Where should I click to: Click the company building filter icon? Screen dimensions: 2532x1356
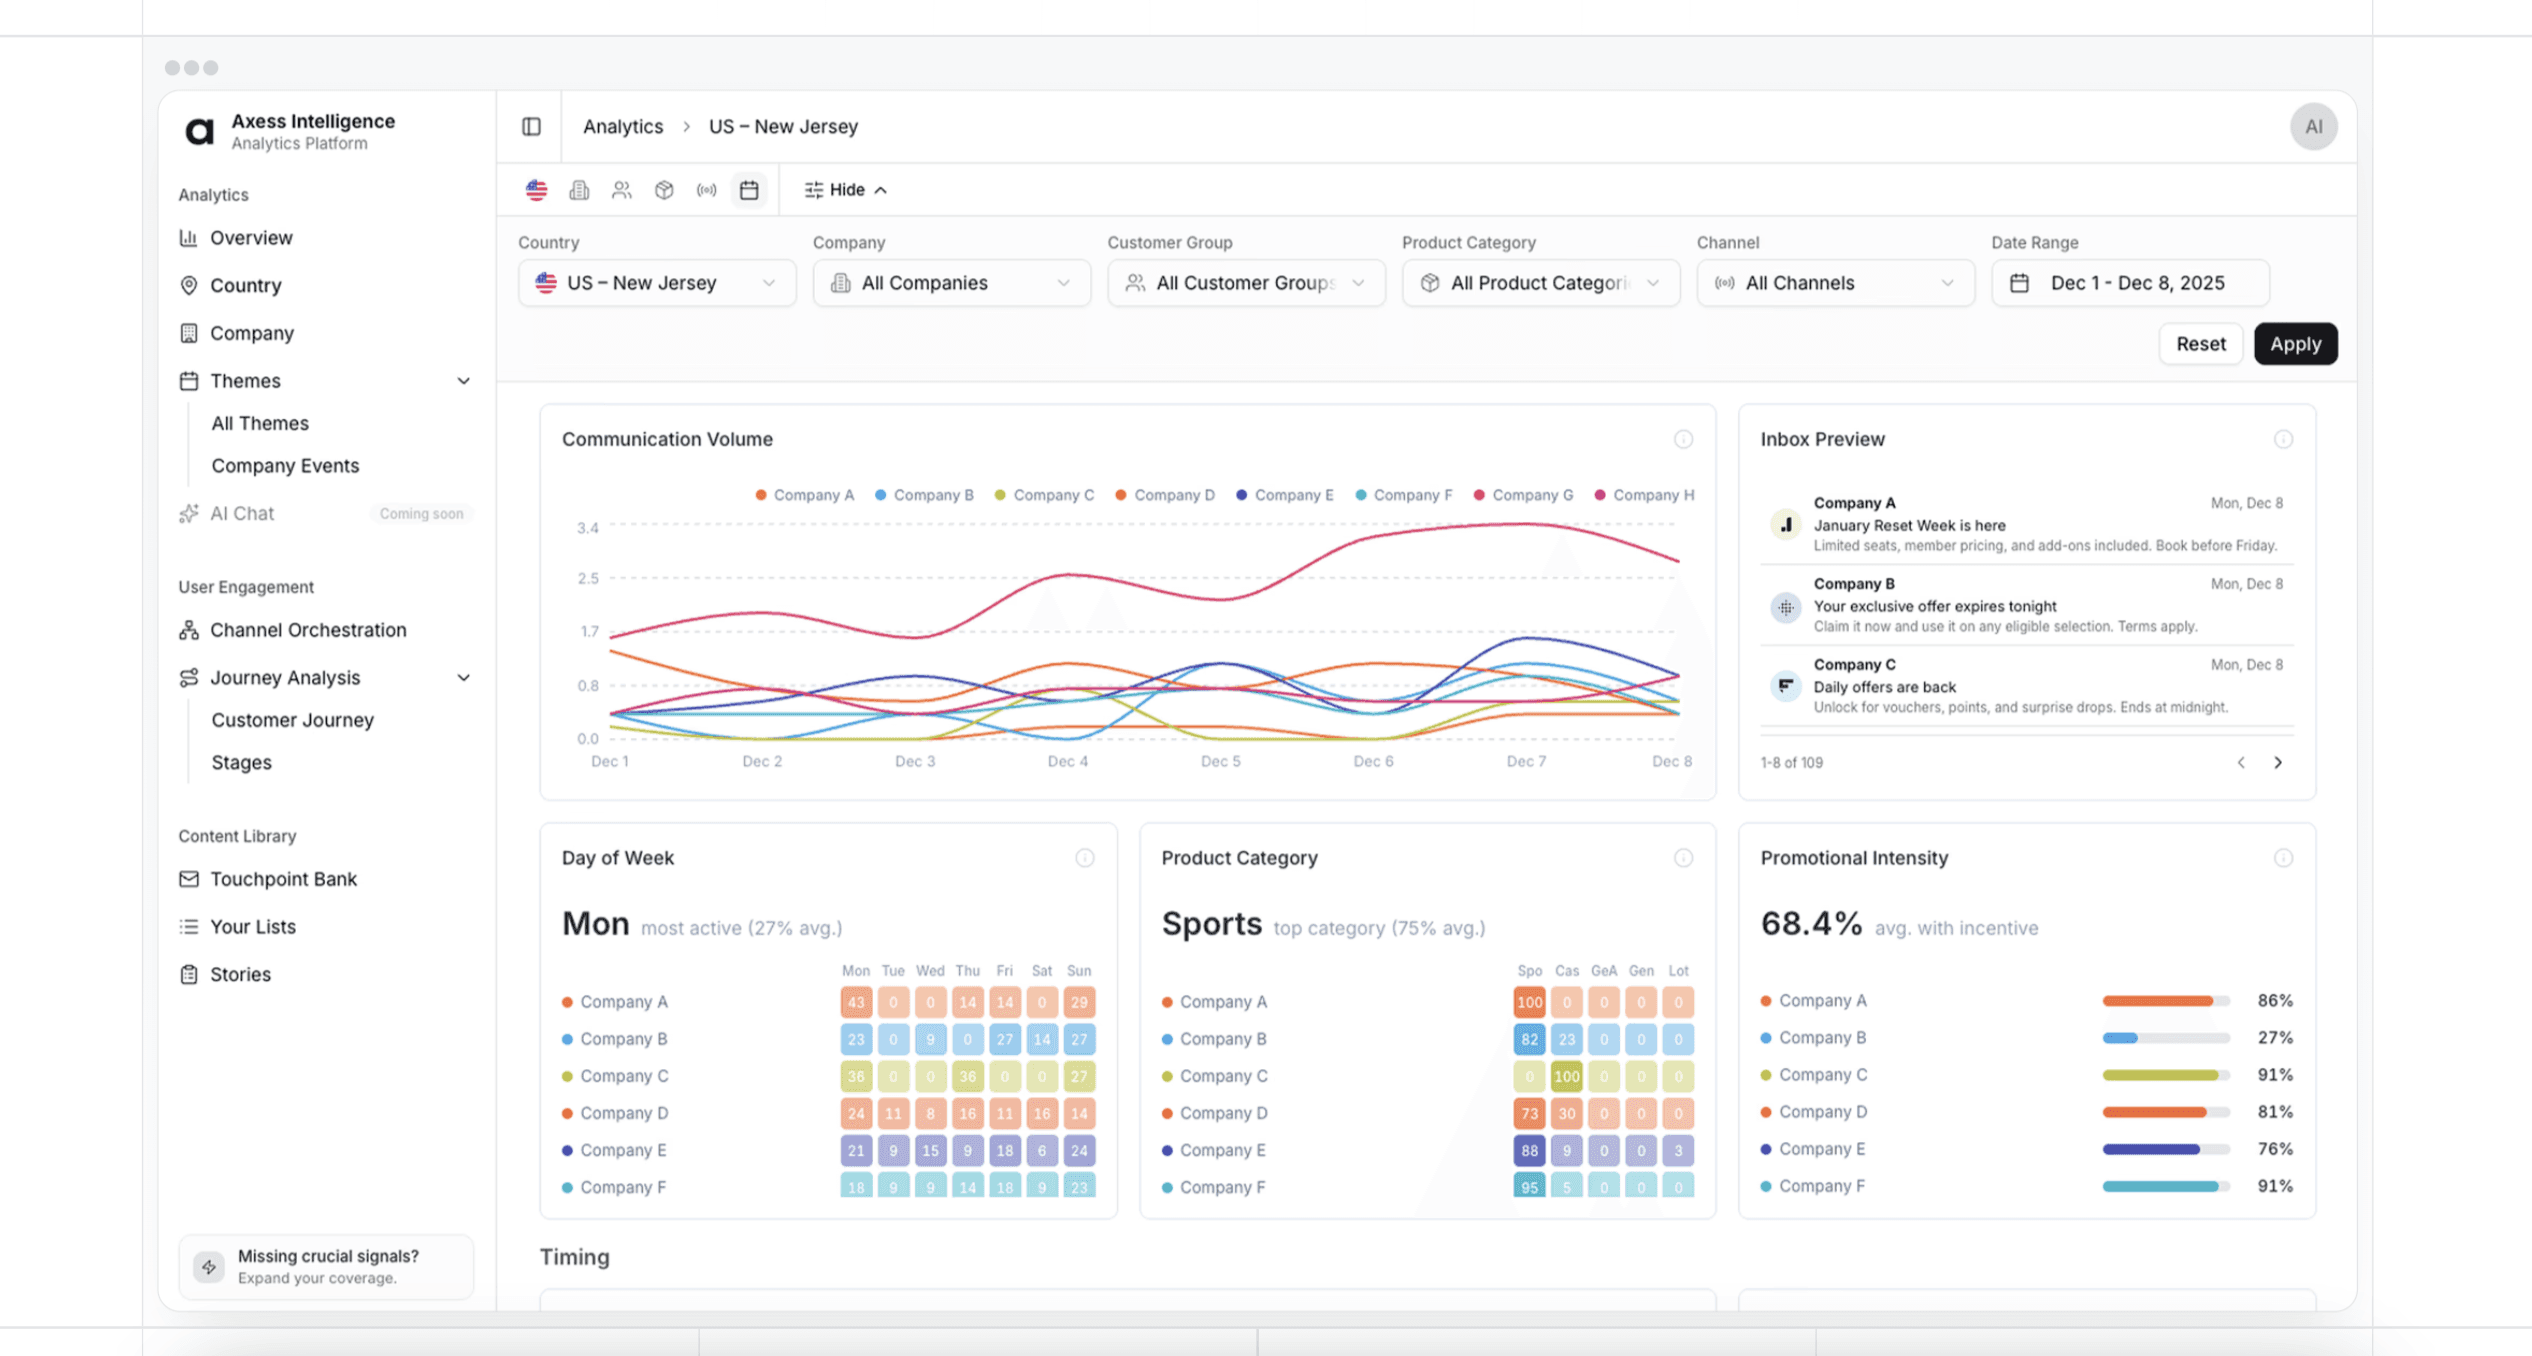(579, 190)
